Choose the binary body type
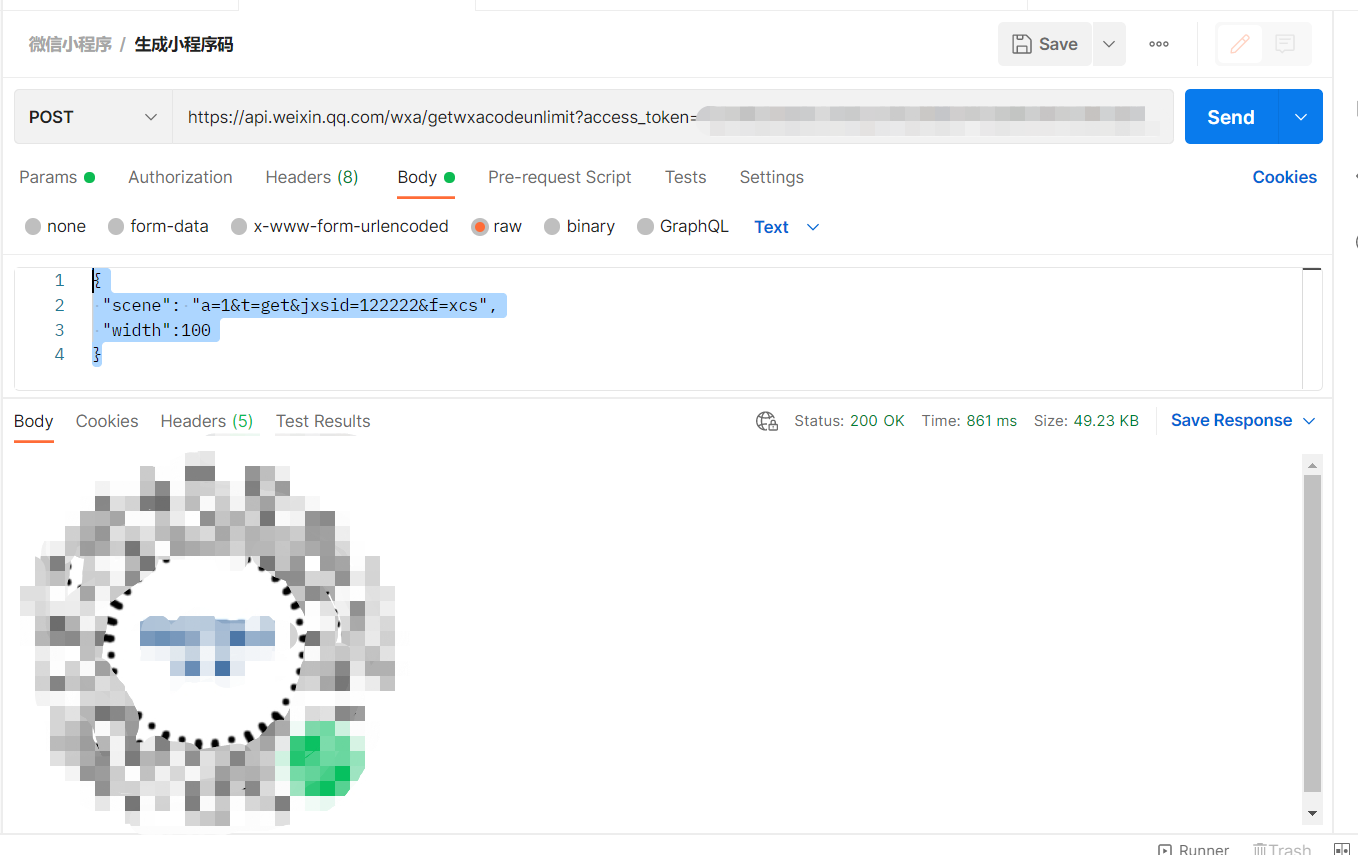1358x855 pixels. pos(579,226)
